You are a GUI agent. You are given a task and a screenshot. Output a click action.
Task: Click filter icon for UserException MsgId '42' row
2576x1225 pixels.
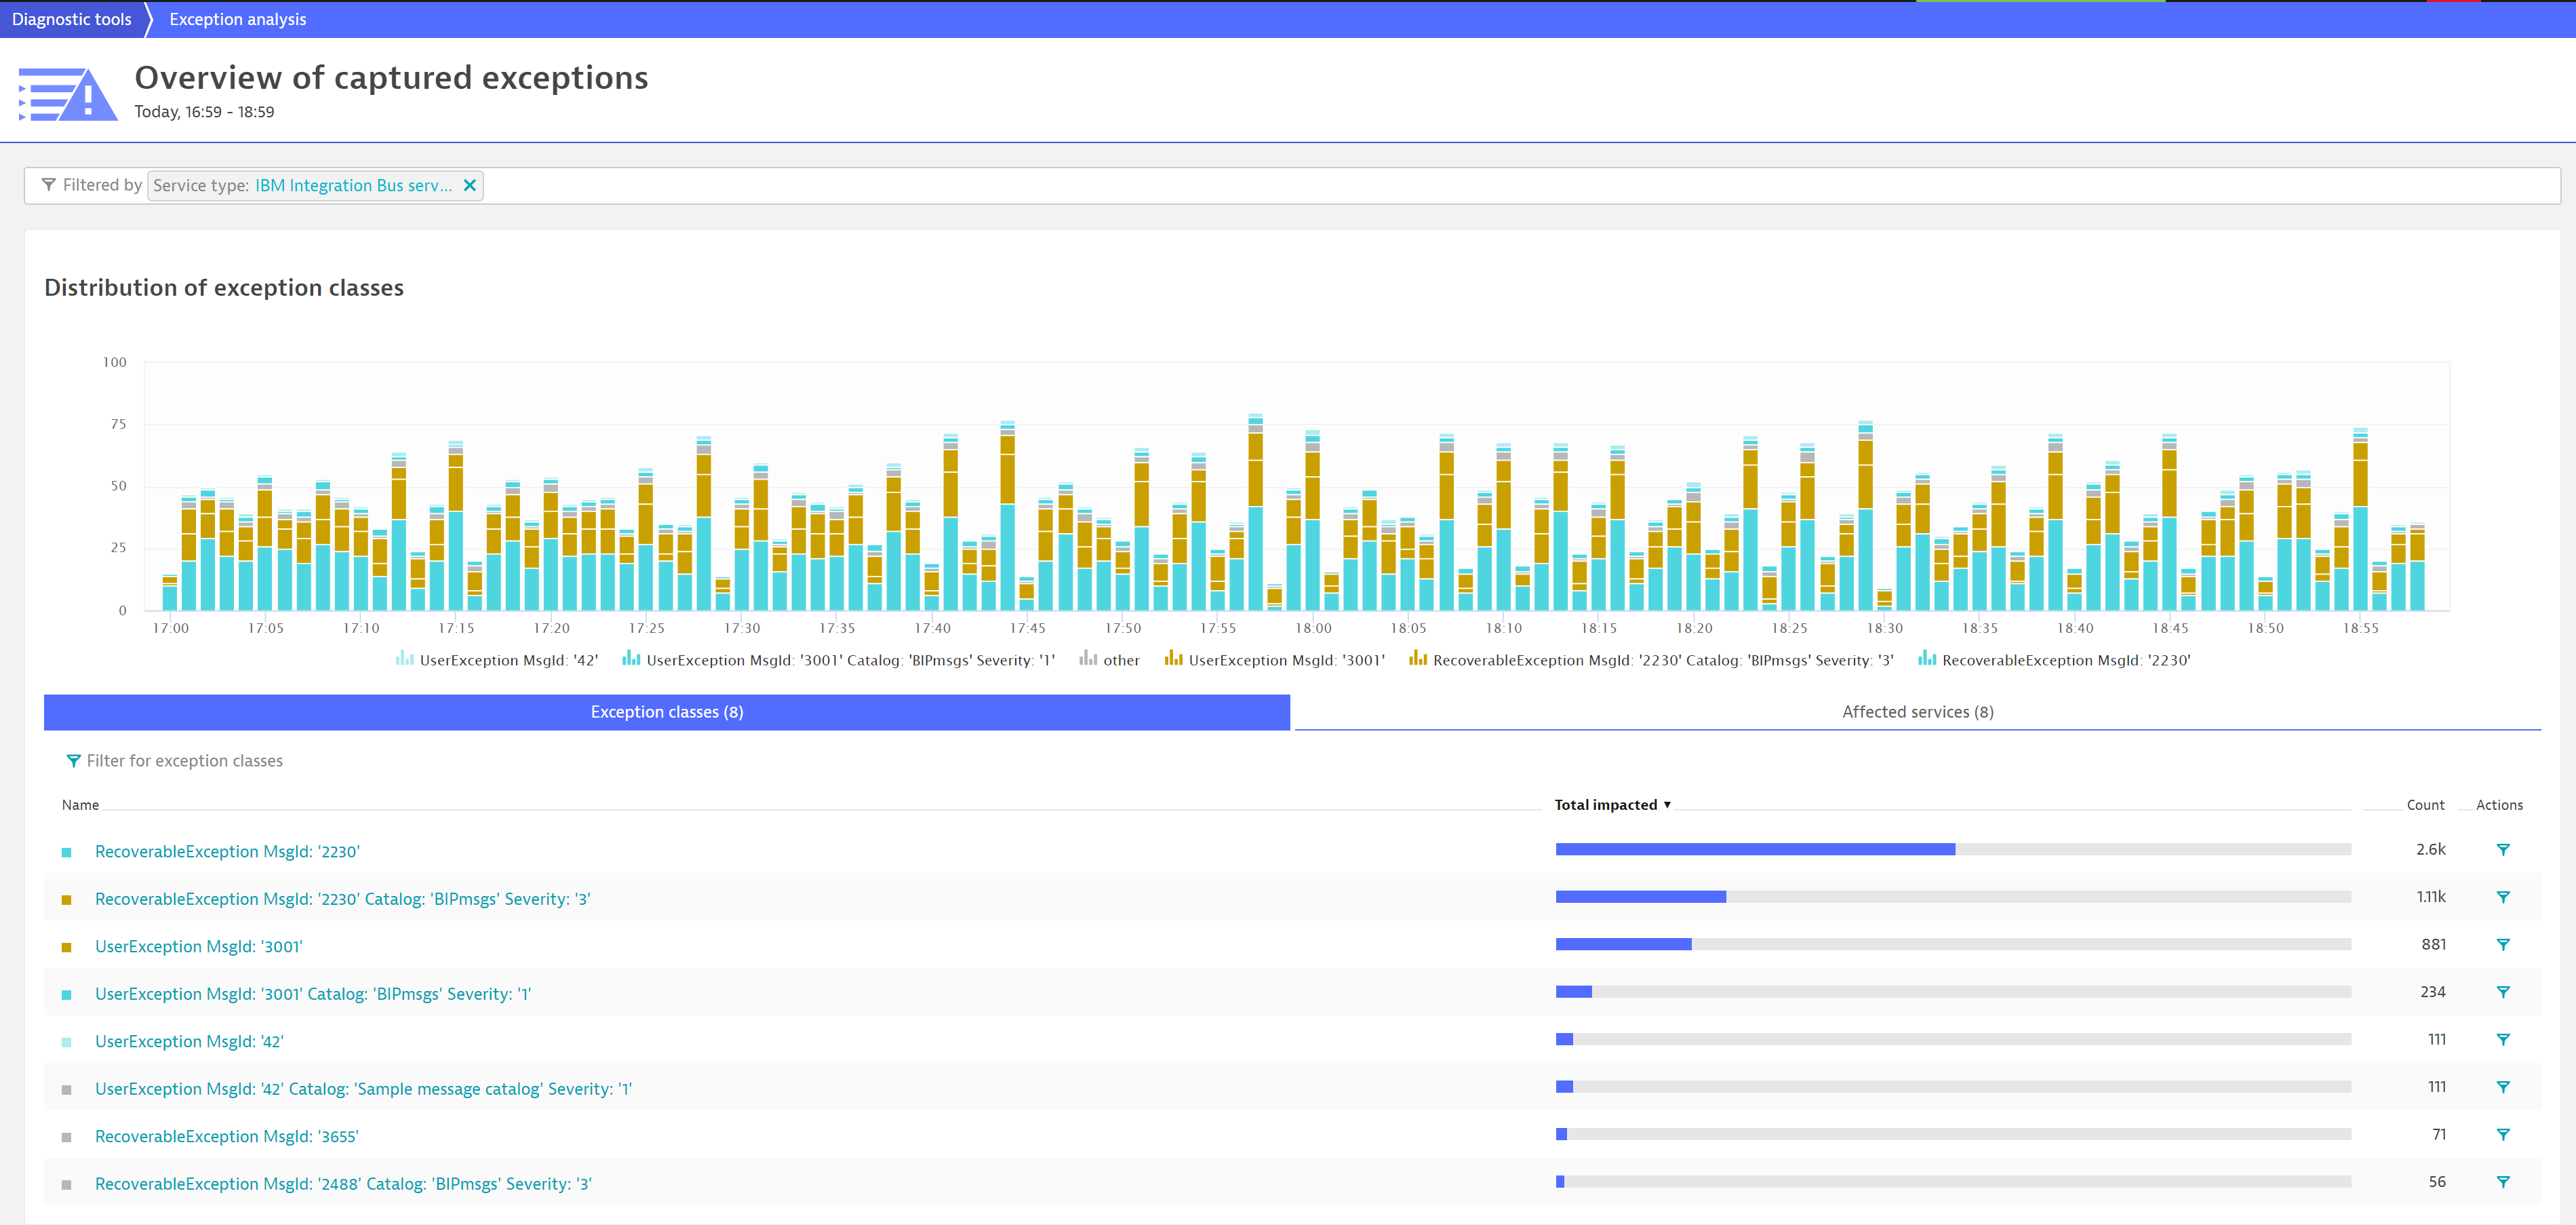2502,1040
